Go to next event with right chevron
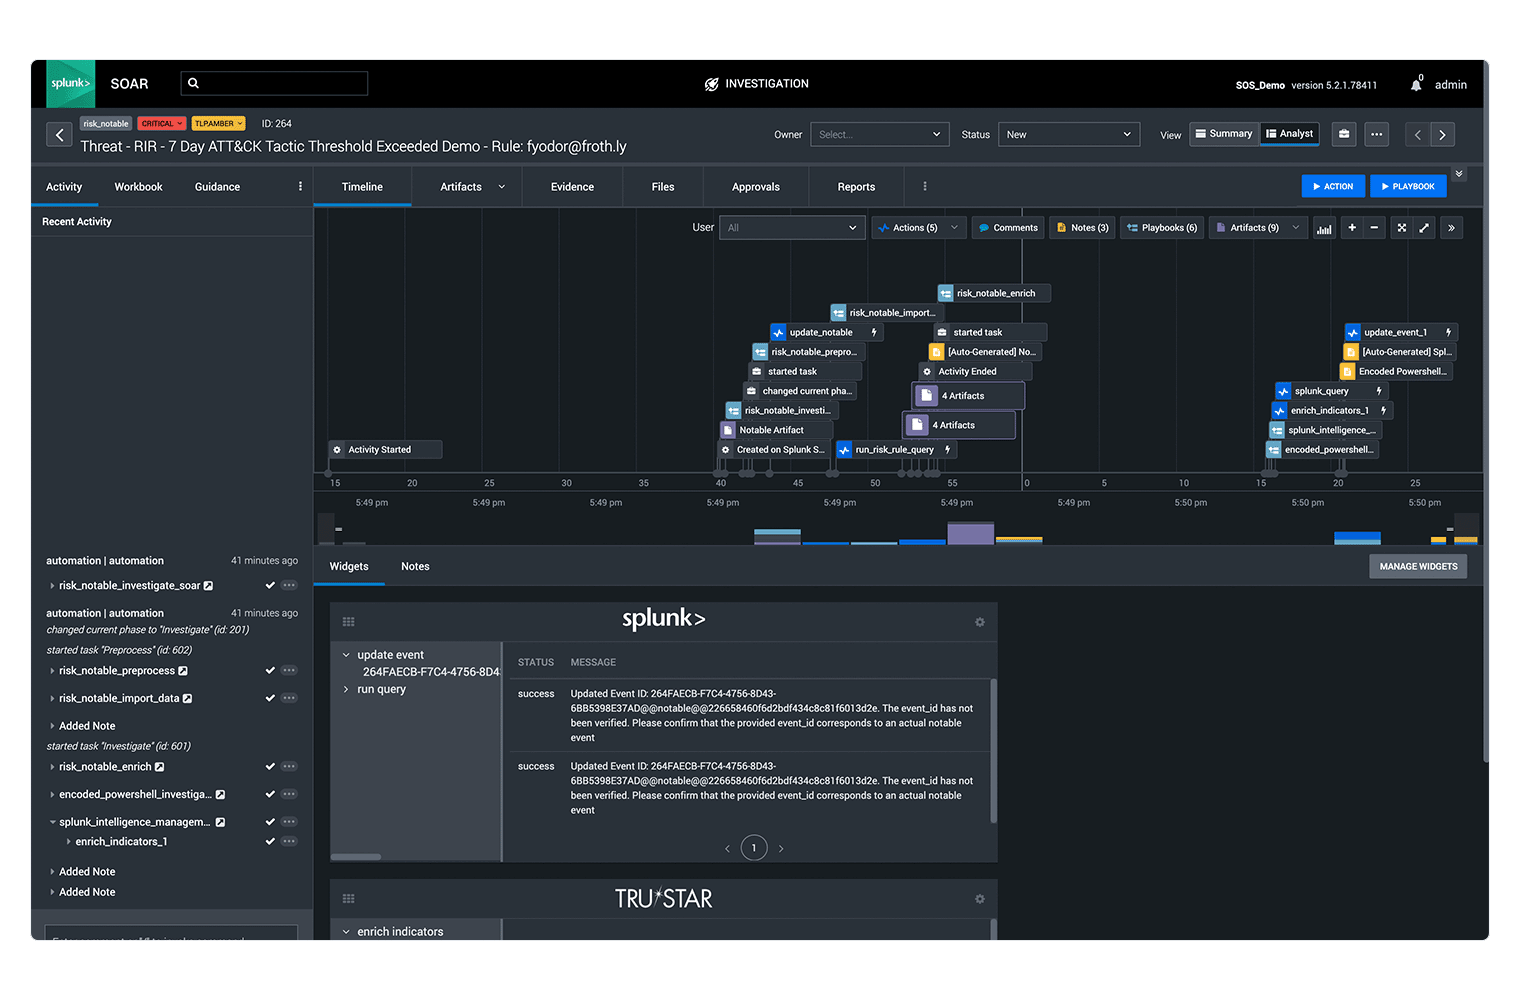 click(1442, 134)
